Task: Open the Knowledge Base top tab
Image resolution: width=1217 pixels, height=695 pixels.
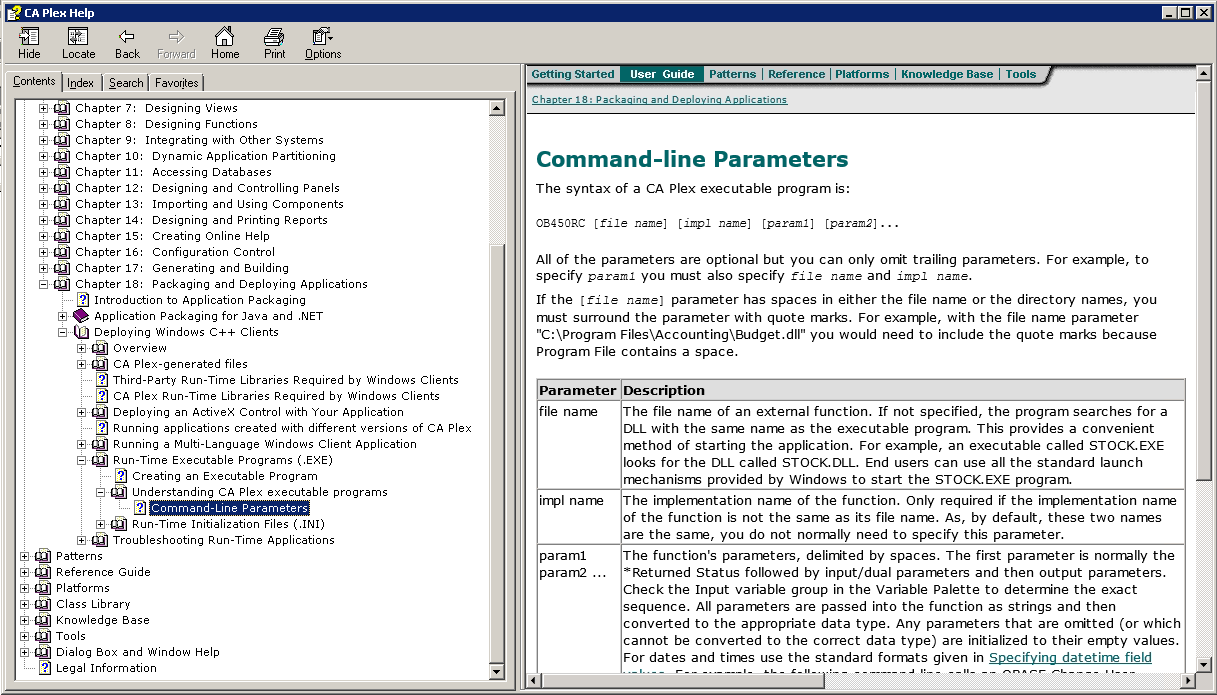Action: pos(947,74)
